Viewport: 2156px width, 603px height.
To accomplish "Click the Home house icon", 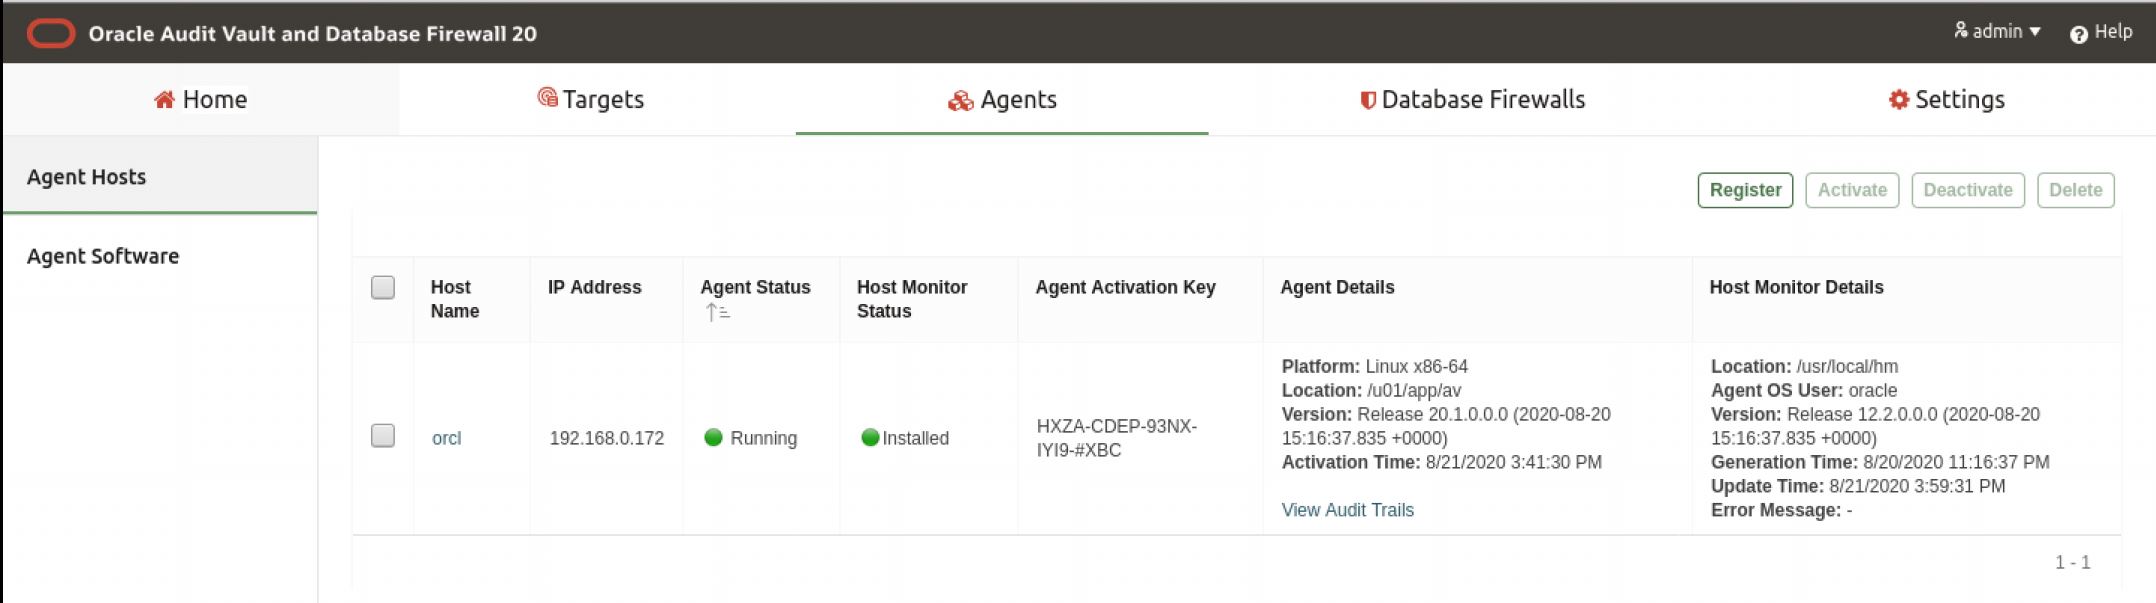I will (164, 99).
